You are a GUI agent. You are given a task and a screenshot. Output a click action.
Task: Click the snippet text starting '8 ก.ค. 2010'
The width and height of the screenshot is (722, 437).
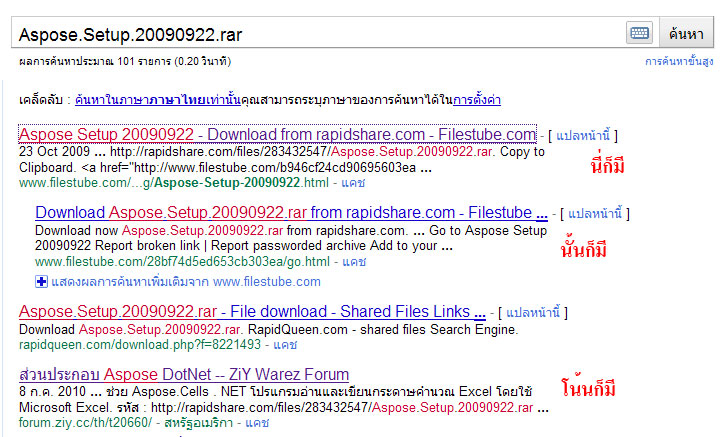(x=284, y=399)
